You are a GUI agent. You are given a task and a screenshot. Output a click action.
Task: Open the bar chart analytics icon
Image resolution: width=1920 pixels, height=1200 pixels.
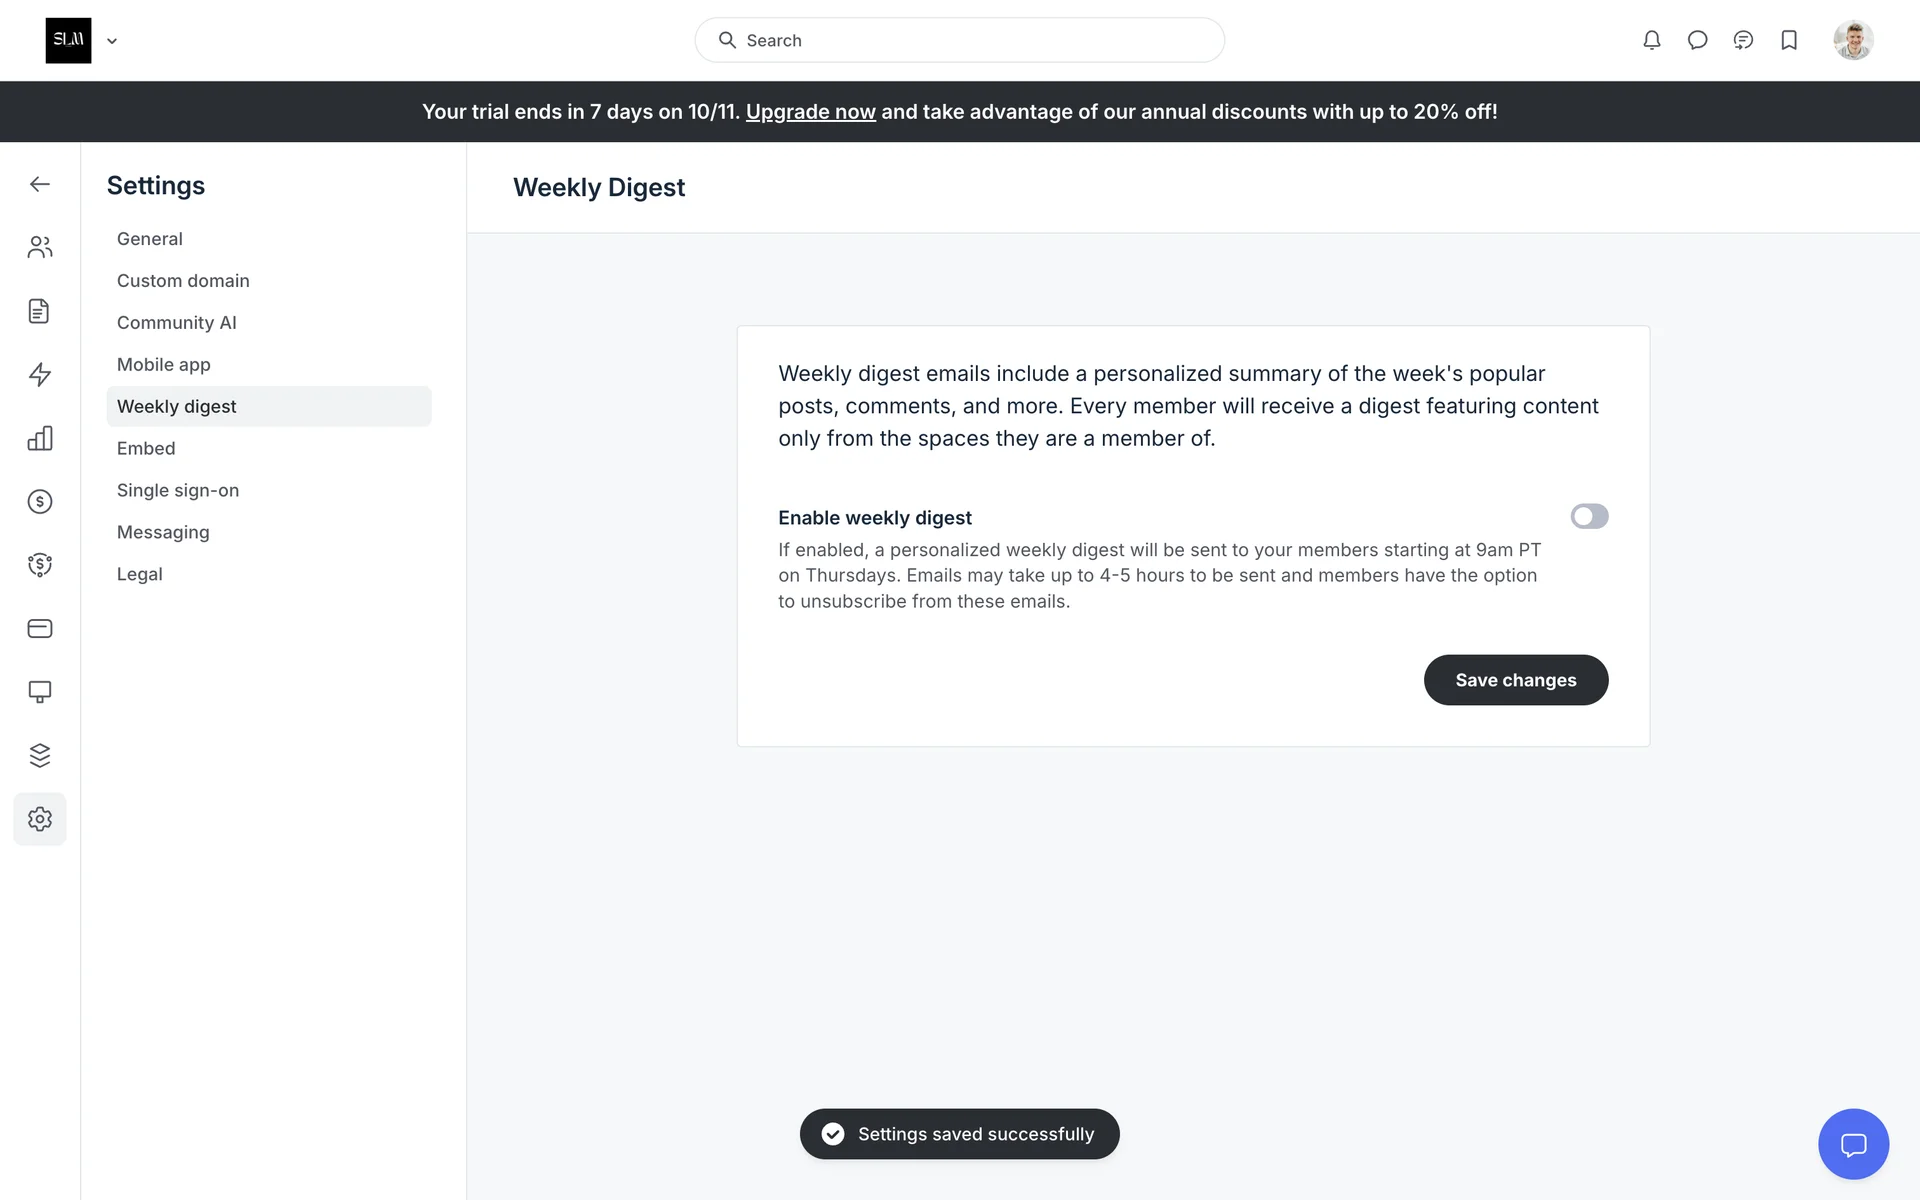[x=40, y=438]
